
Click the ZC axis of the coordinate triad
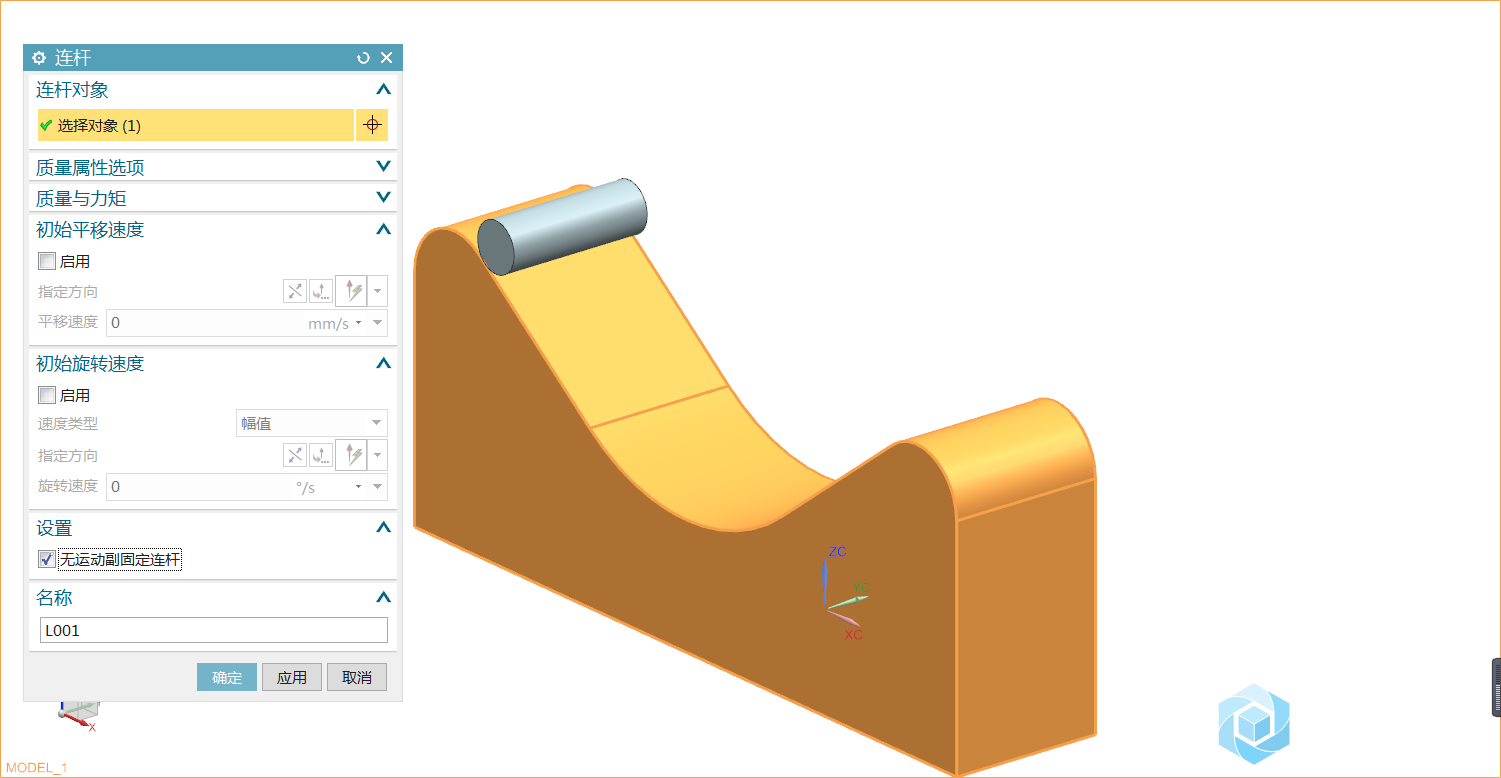click(x=826, y=578)
